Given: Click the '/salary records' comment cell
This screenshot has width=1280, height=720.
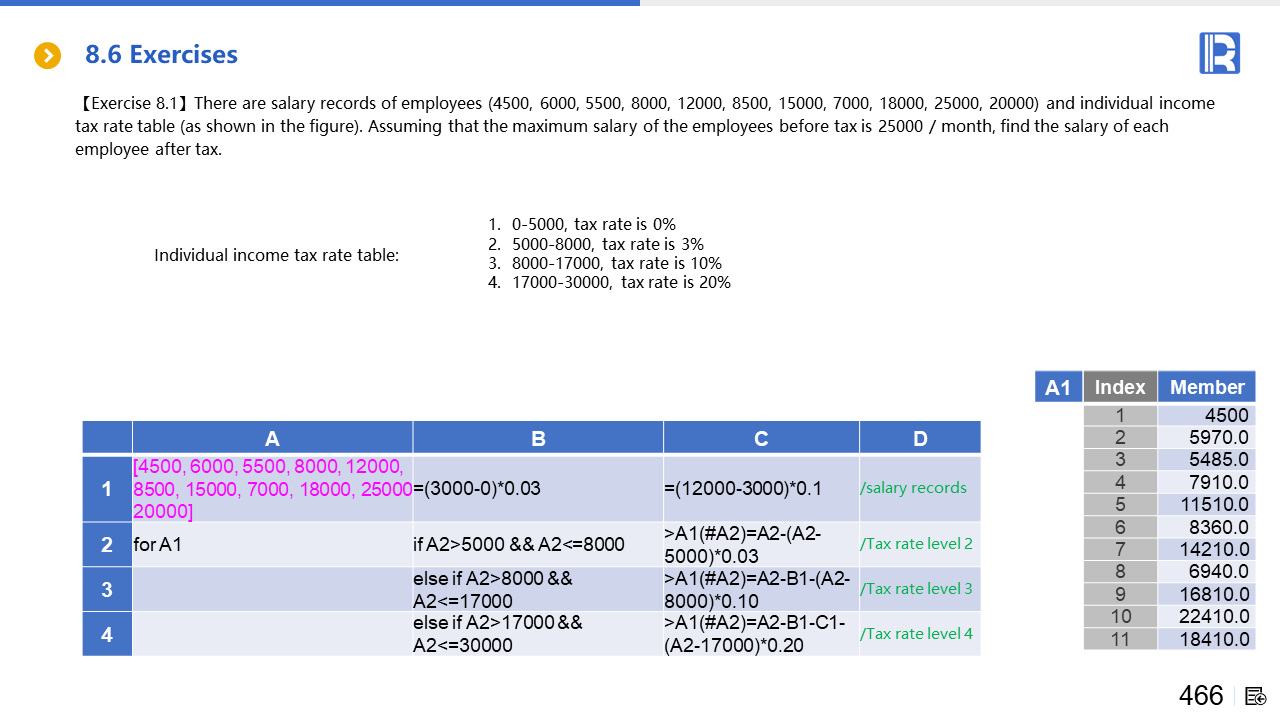Looking at the screenshot, I should (x=914, y=489).
